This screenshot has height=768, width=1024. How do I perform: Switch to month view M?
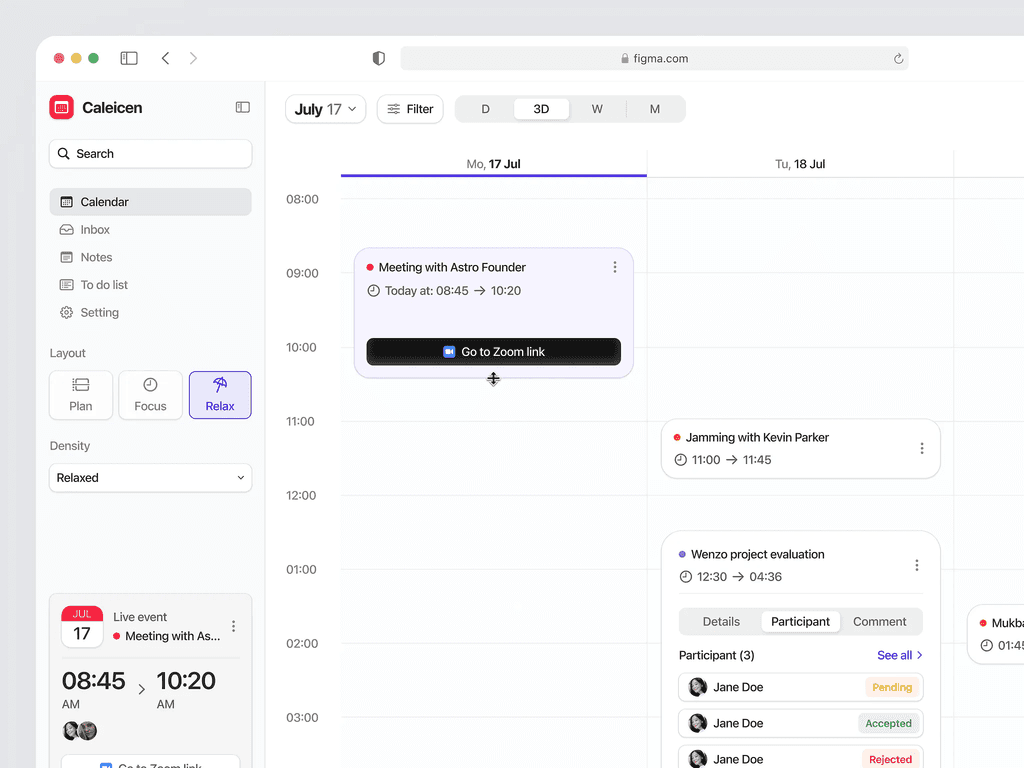pyautogui.click(x=654, y=109)
